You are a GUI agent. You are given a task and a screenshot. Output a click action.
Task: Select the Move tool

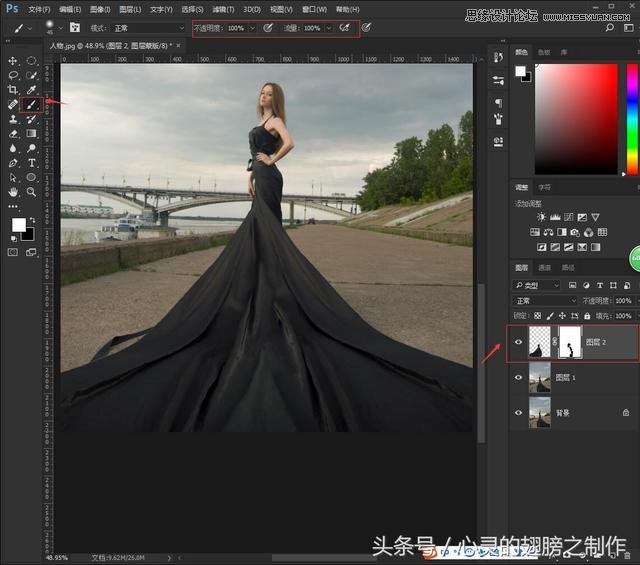(x=13, y=61)
